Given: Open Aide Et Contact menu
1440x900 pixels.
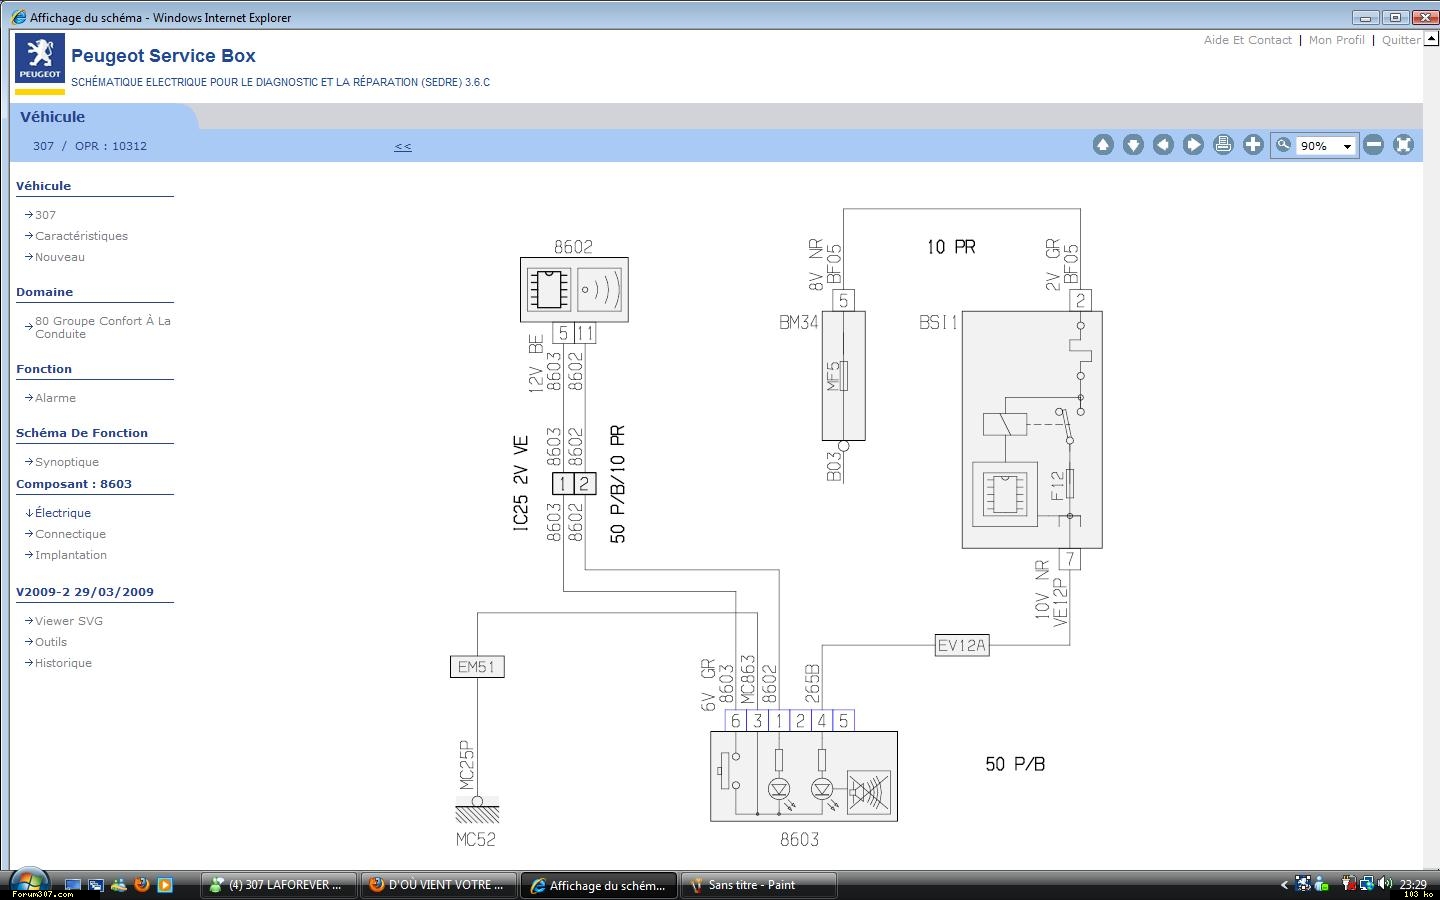Looking at the screenshot, I should click(1247, 40).
